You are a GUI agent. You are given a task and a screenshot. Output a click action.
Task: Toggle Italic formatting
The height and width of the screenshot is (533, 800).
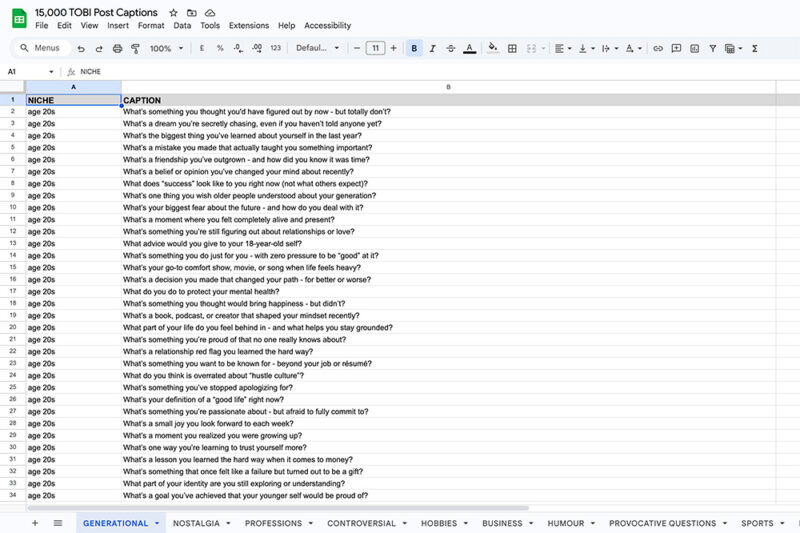pos(433,48)
